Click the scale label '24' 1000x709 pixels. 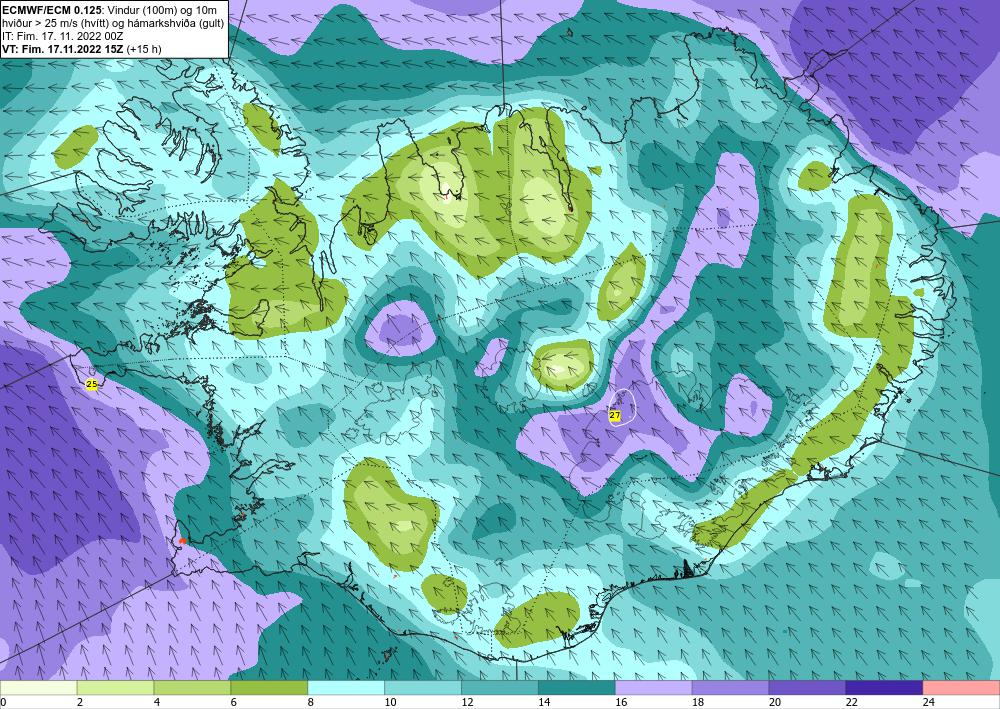point(929,702)
